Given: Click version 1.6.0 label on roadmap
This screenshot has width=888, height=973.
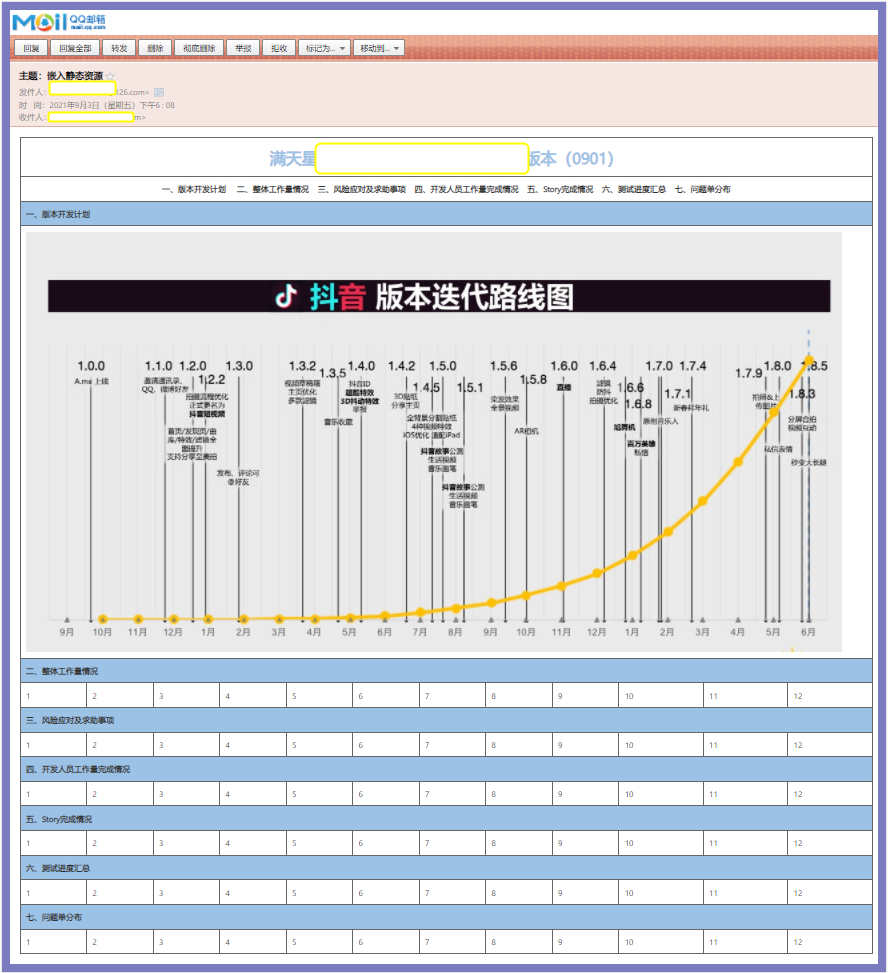Looking at the screenshot, I should (x=564, y=366).
